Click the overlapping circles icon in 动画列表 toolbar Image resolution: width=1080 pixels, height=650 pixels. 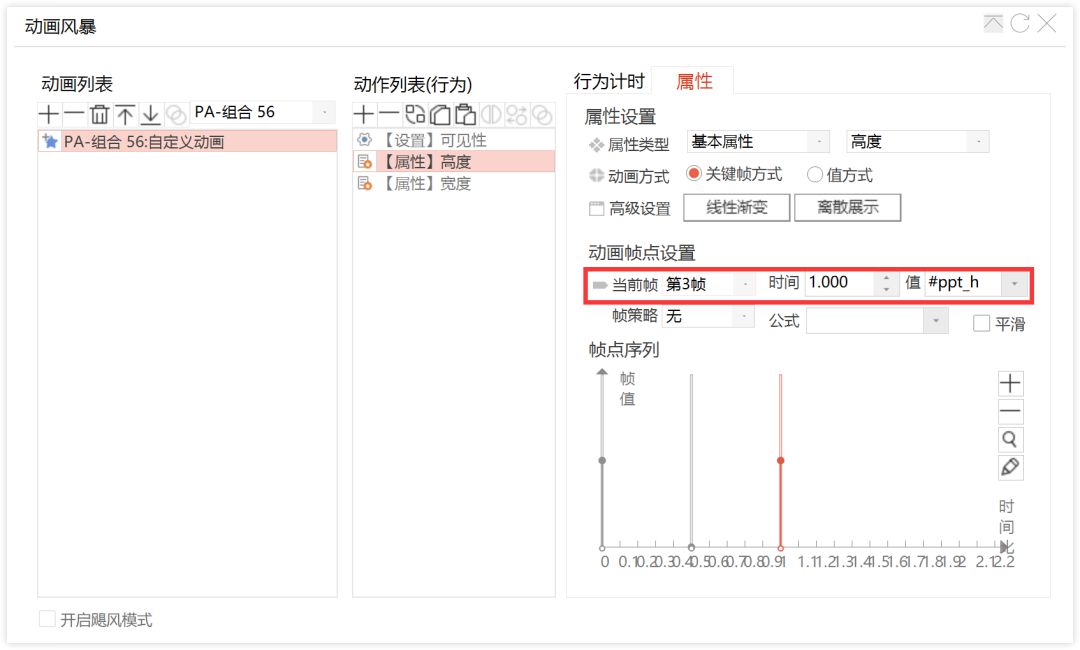click(x=176, y=114)
